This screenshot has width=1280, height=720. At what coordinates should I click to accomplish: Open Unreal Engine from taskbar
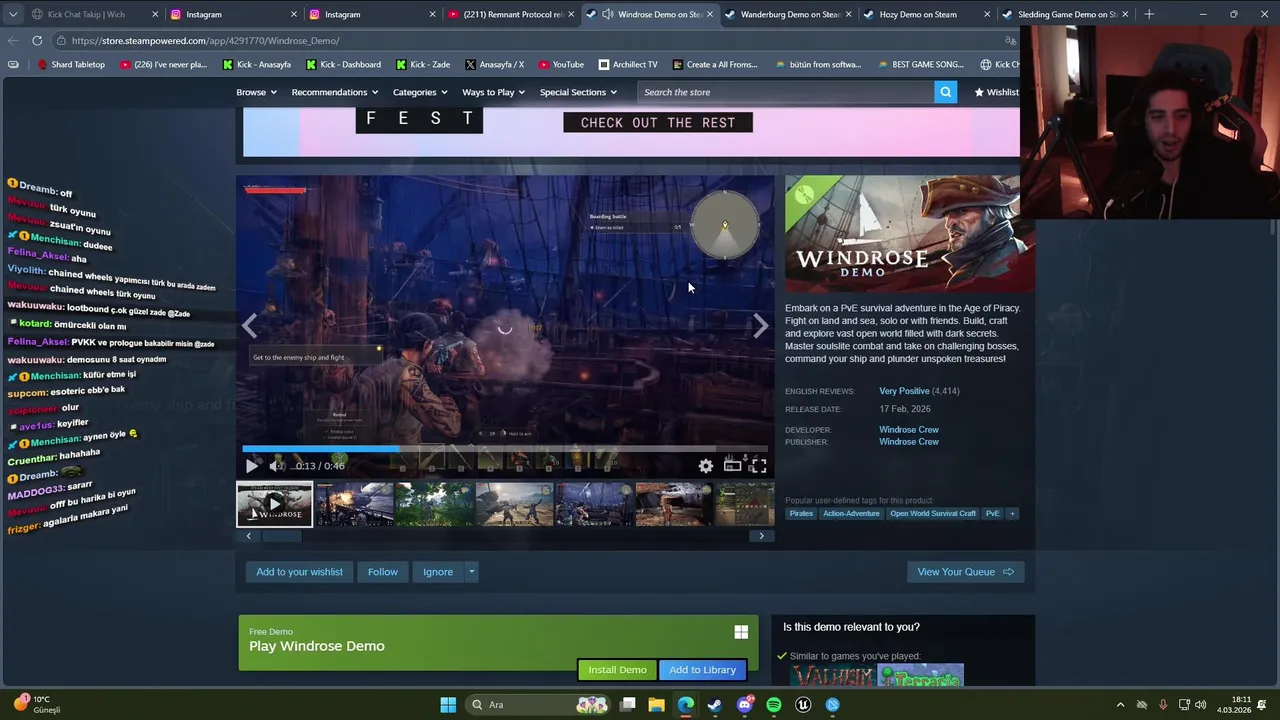[x=803, y=705]
